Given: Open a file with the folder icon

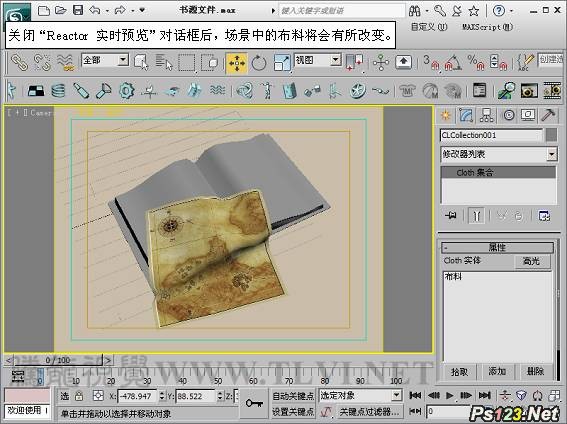Looking at the screenshot, I should (60, 10).
